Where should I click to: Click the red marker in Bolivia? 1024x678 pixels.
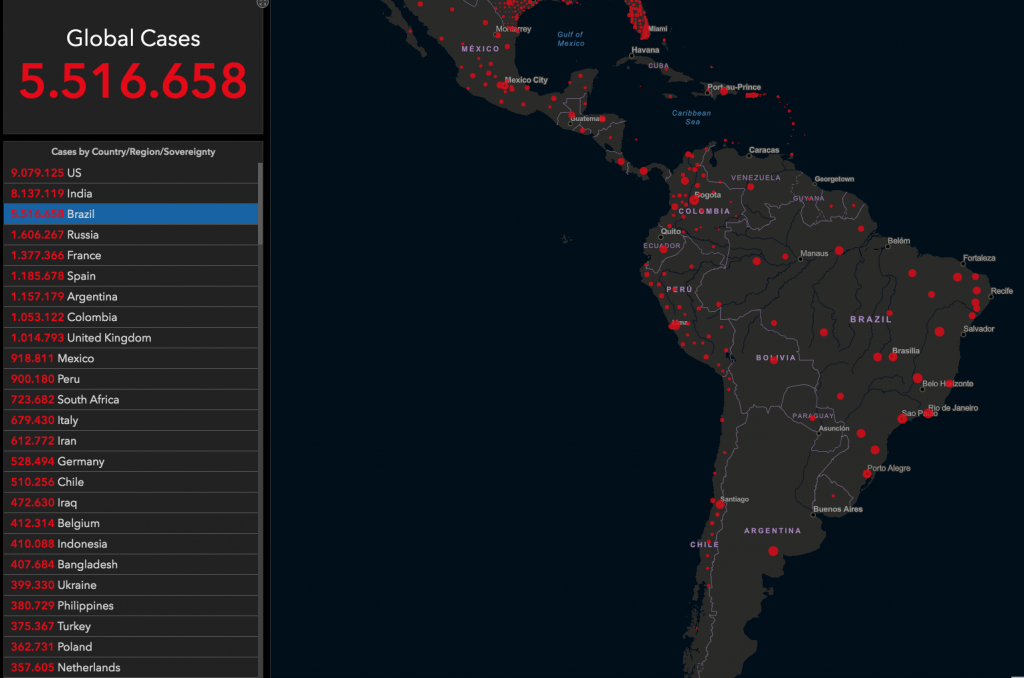(x=774, y=360)
